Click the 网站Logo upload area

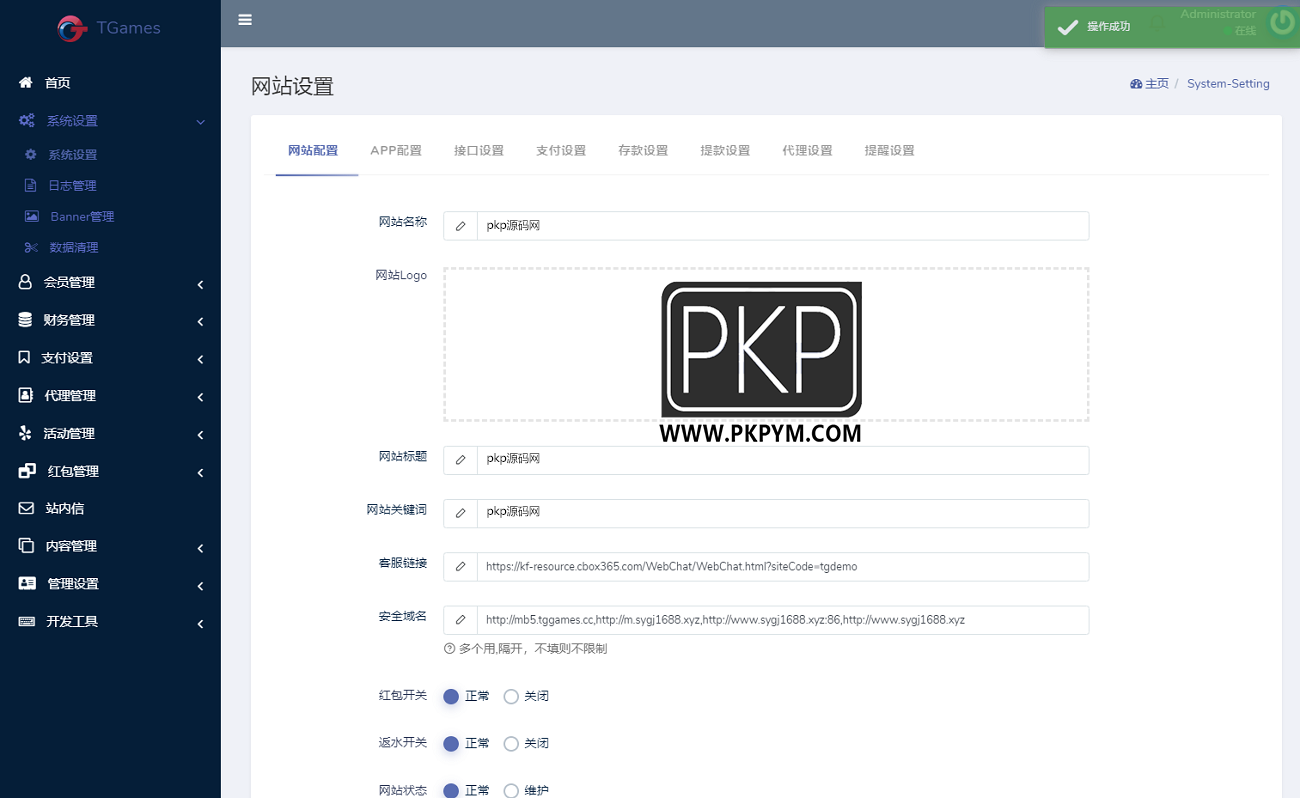(x=766, y=344)
